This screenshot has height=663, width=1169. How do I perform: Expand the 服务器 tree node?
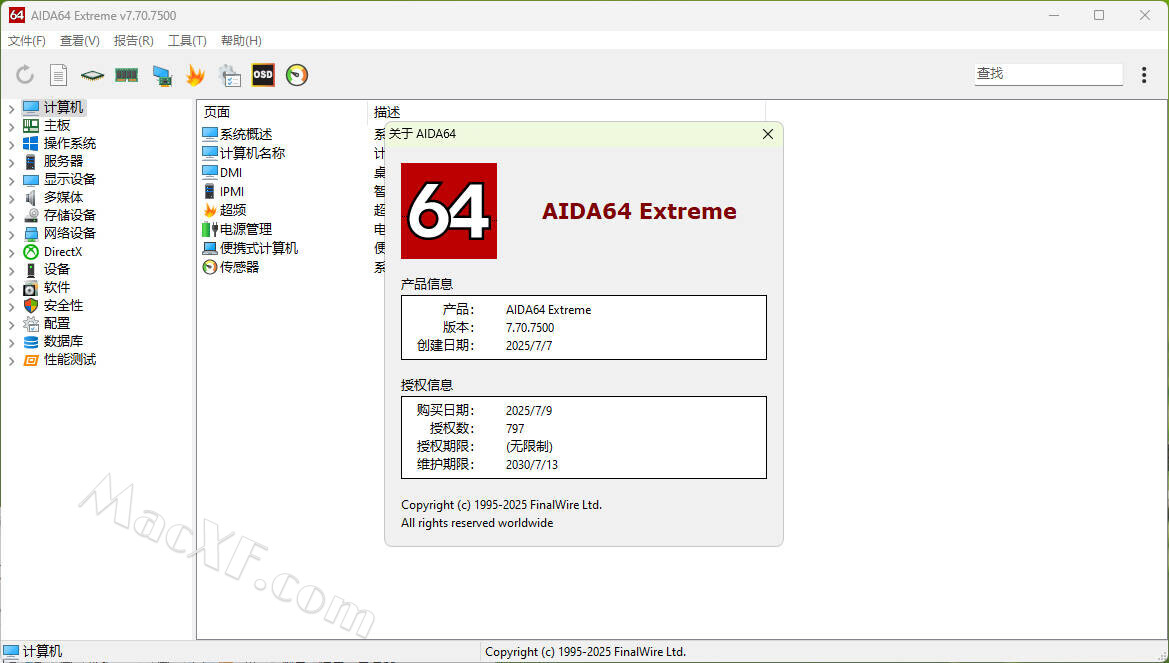coord(11,162)
